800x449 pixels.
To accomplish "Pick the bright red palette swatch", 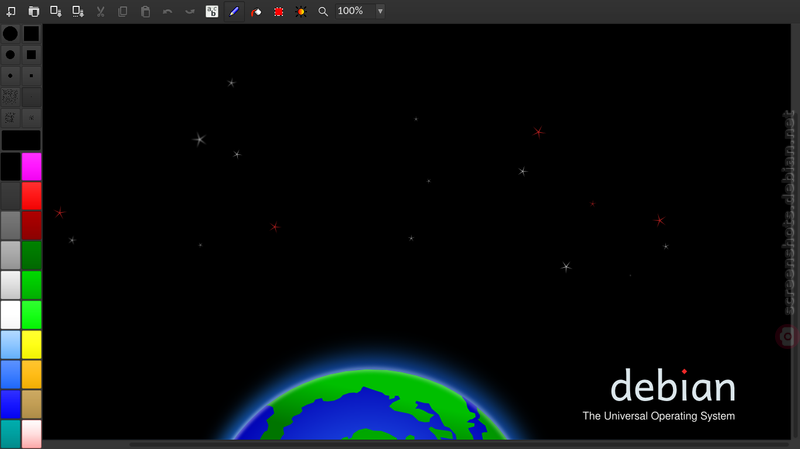I will [32, 196].
